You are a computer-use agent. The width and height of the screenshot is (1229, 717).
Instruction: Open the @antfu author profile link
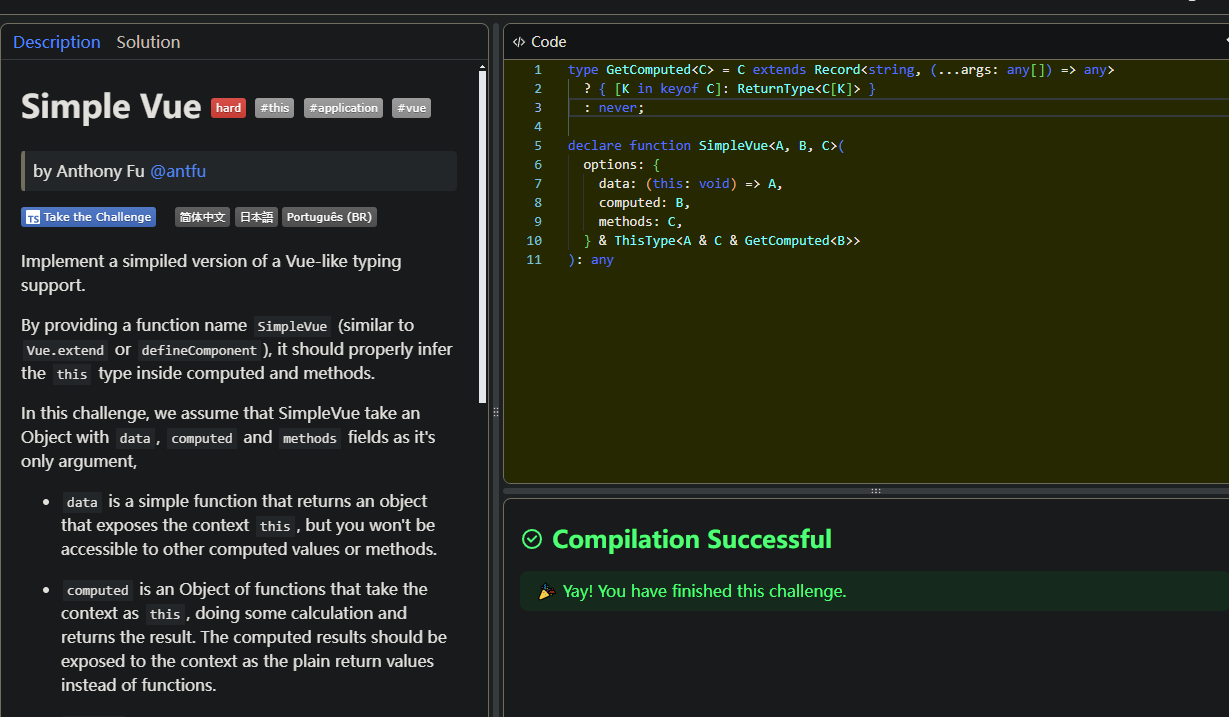pos(178,171)
